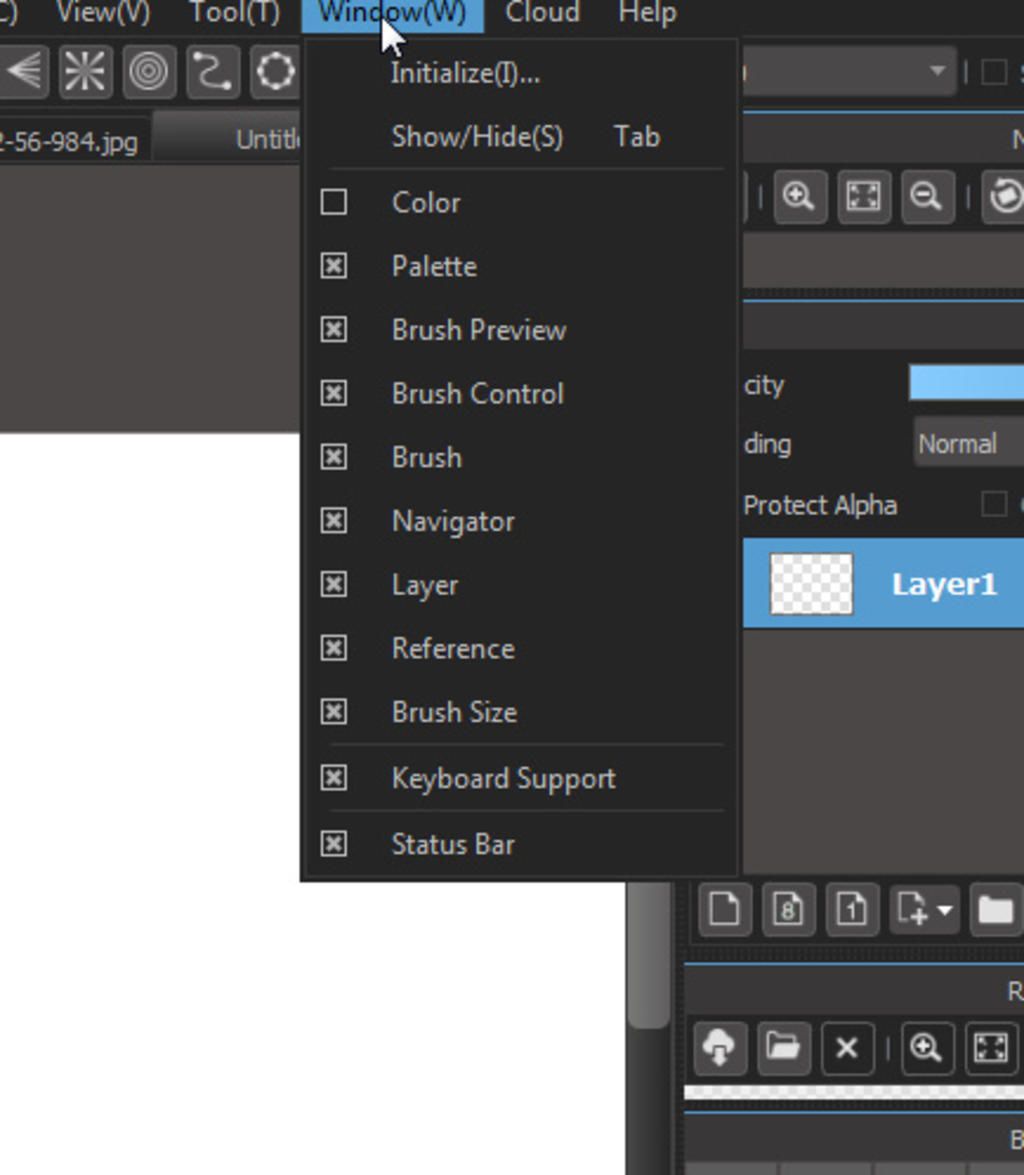Zoom in on Reference panel

click(x=927, y=1048)
